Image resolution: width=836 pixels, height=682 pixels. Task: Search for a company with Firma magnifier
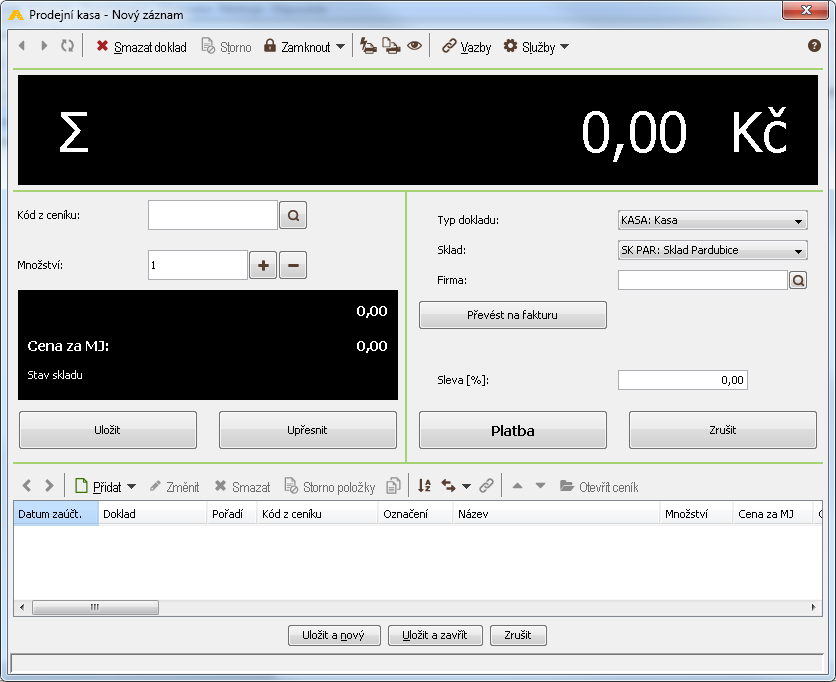798,280
